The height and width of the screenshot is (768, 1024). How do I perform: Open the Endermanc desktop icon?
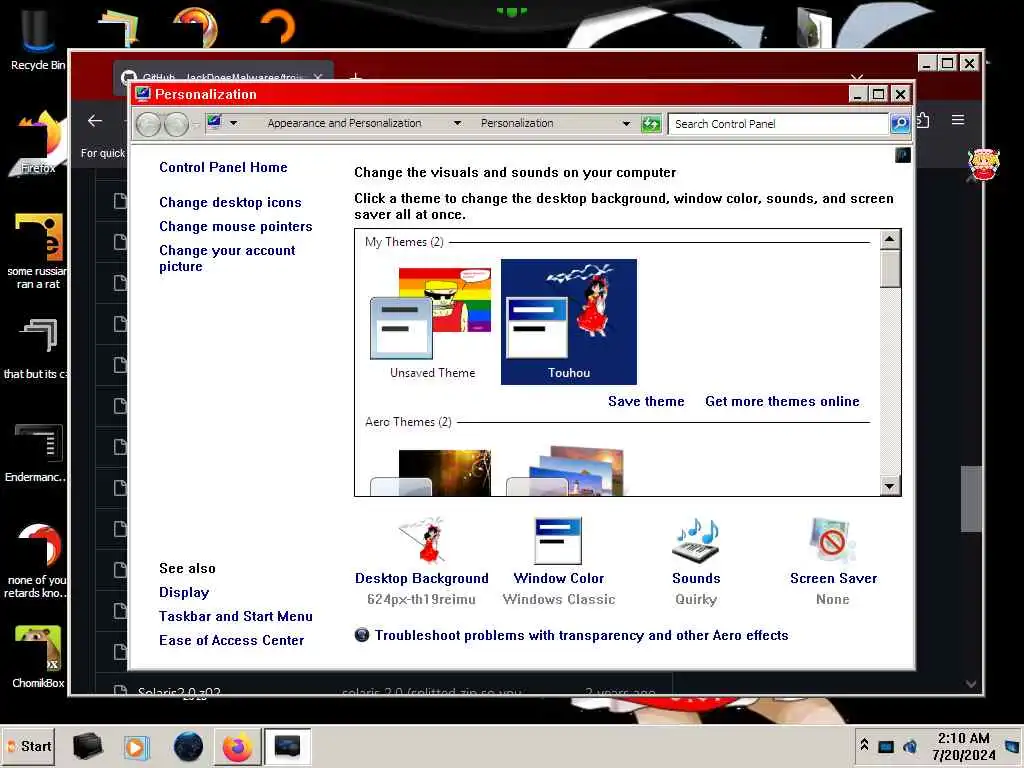click(x=35, y=452)
